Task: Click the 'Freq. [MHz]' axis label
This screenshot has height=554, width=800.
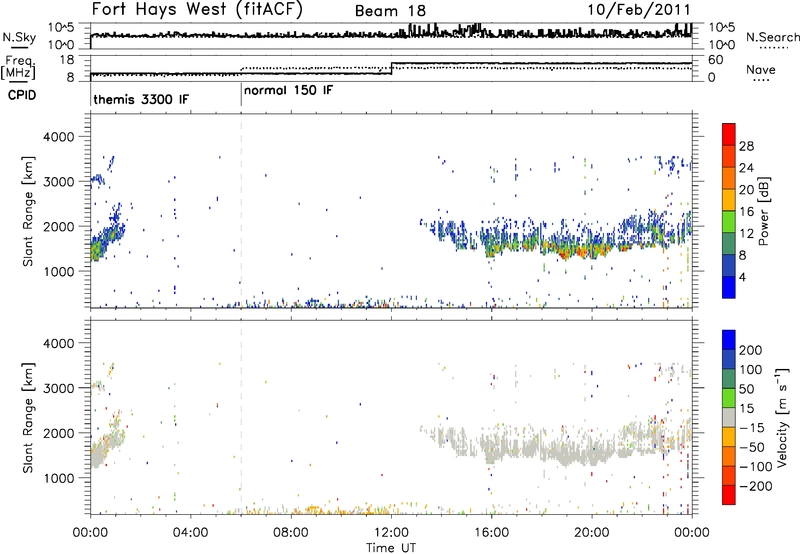Action: click(19, 67)
